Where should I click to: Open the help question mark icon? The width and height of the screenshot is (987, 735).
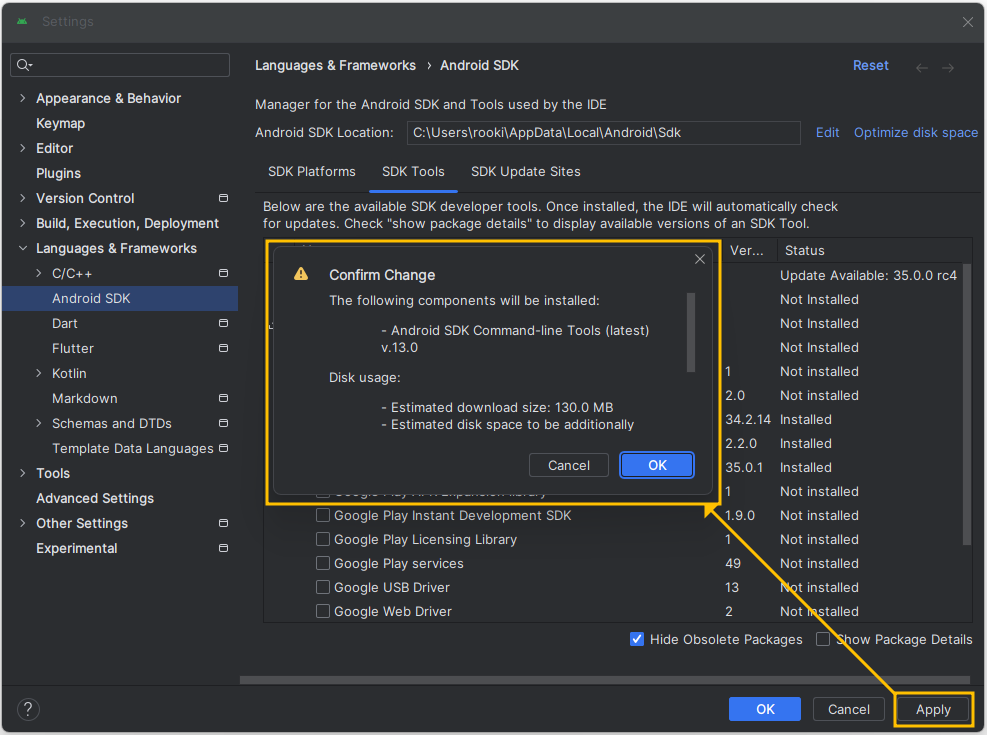pos(28,709)
